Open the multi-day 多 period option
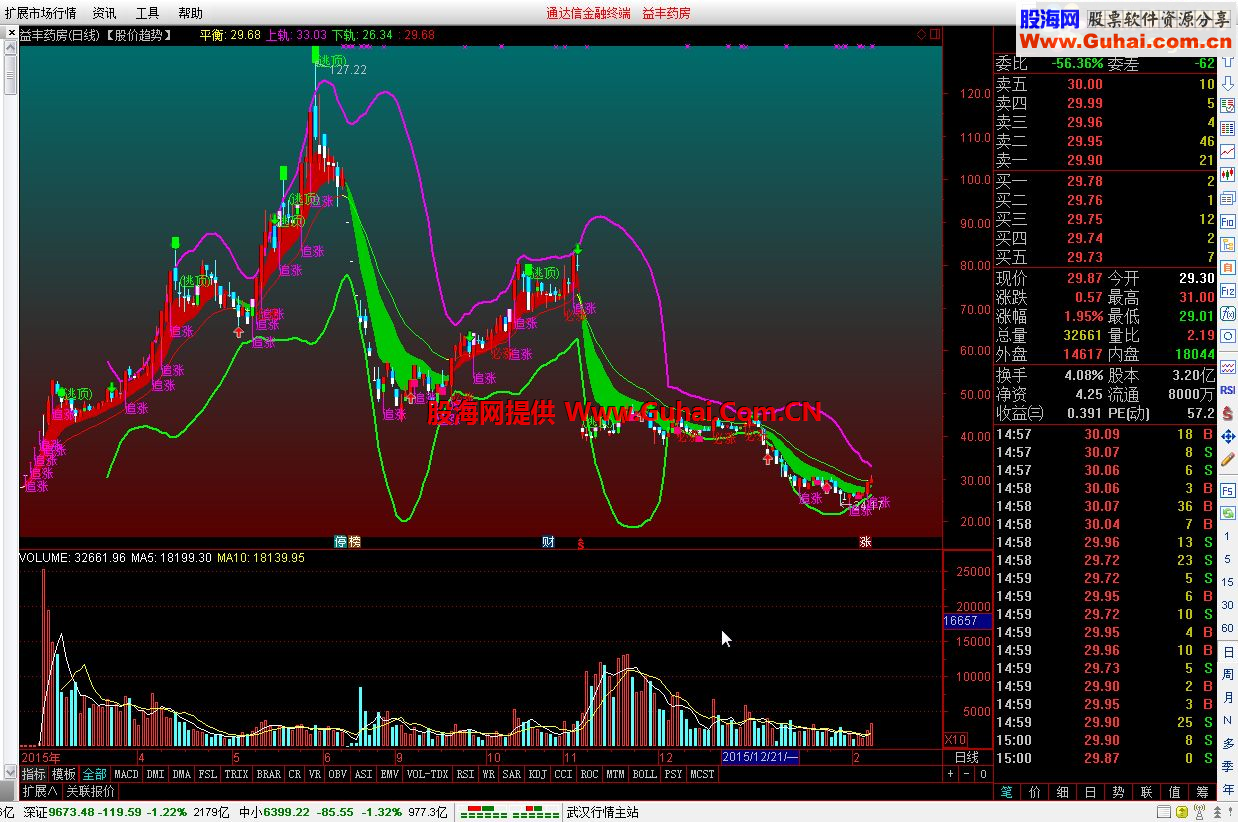 pos(1227,743)
